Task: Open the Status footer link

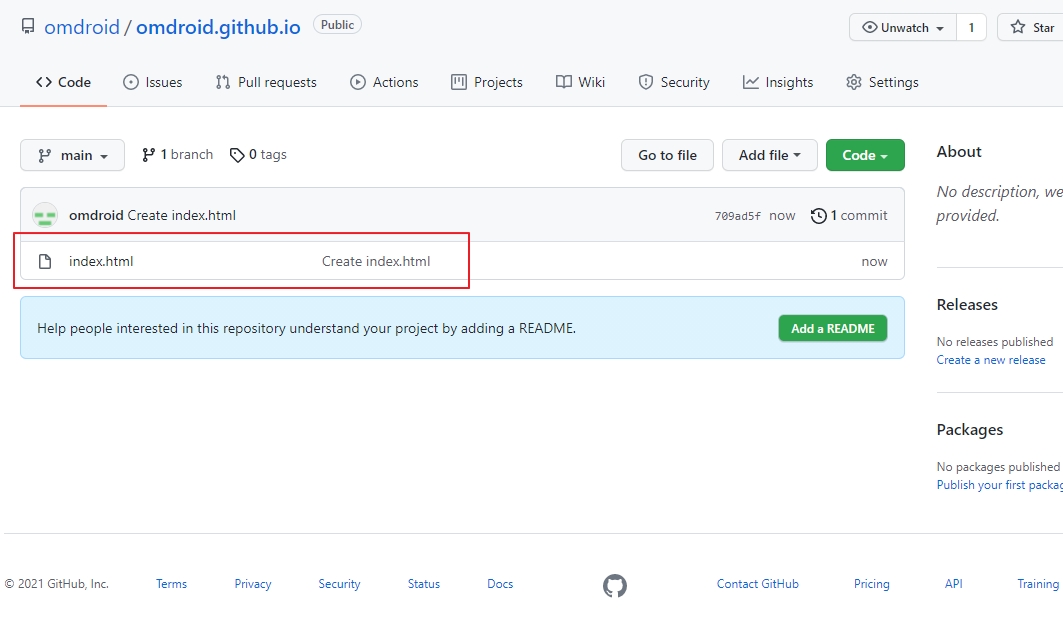Action: click(424, 584)
